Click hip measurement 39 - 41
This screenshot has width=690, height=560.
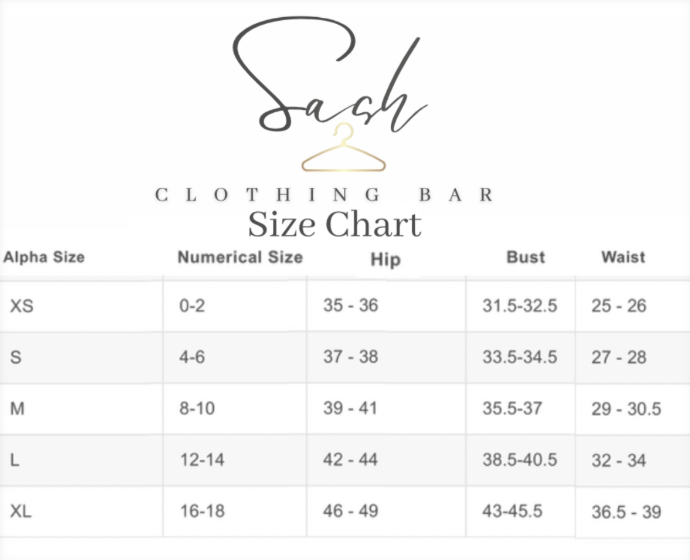click(350, 409)
